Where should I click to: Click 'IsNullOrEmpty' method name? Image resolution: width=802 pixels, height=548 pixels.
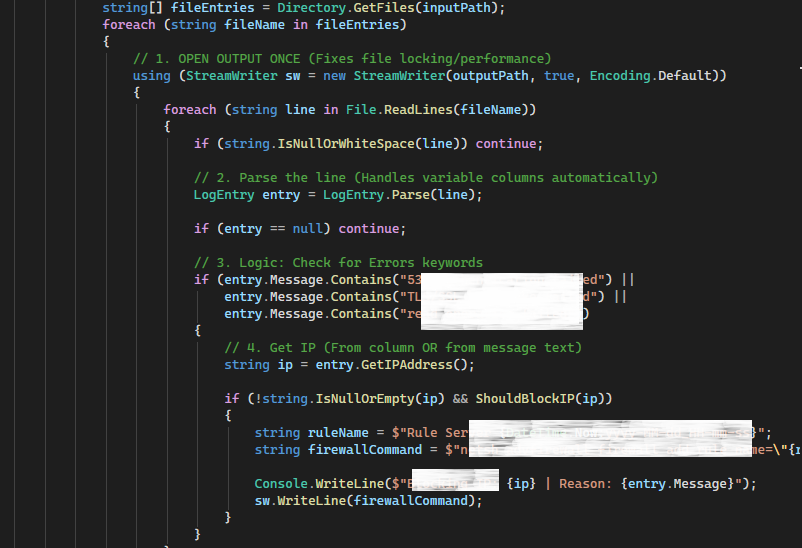coord(365,399)
